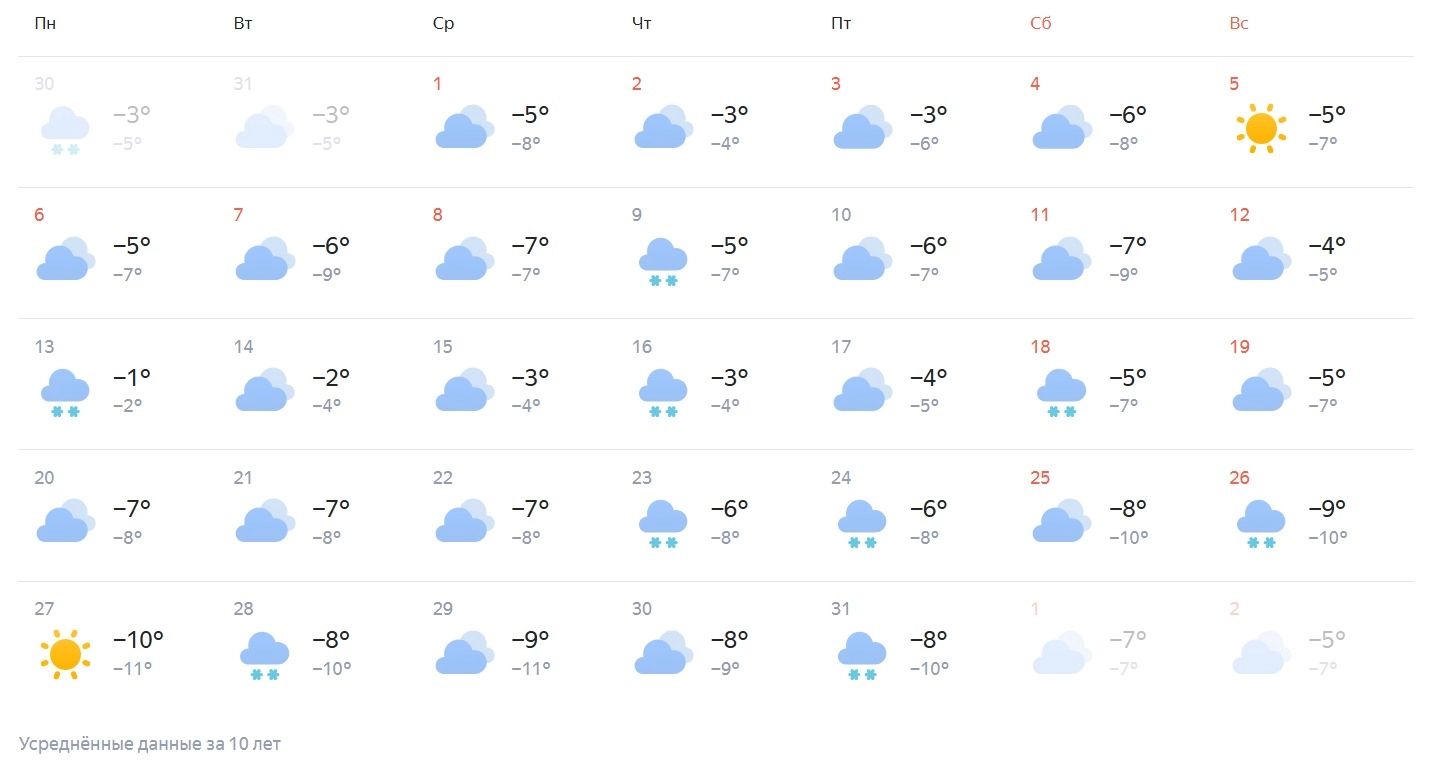Click the −1° temperature on the 13th
The image size is (1435, 771).
coord(131,377)
